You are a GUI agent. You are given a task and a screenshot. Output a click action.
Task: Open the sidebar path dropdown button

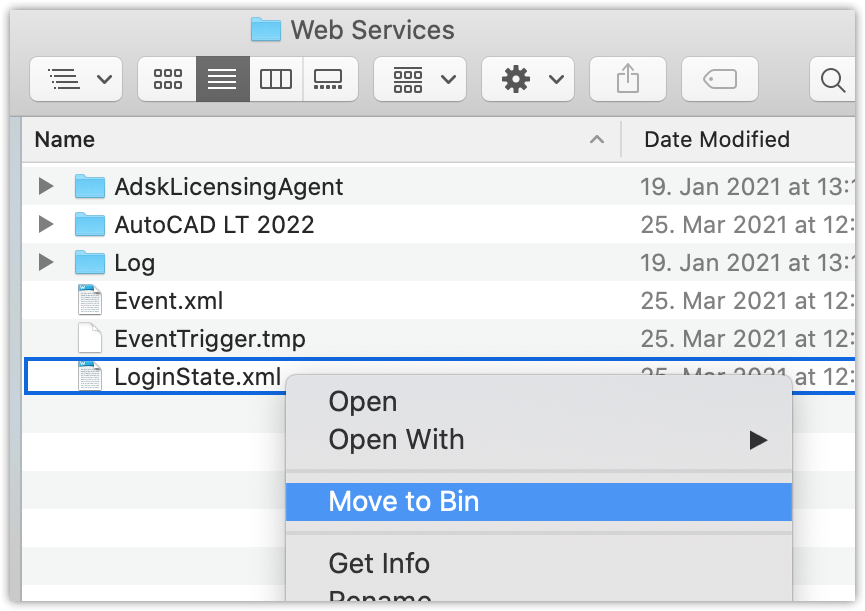click(x=76, y=79)
